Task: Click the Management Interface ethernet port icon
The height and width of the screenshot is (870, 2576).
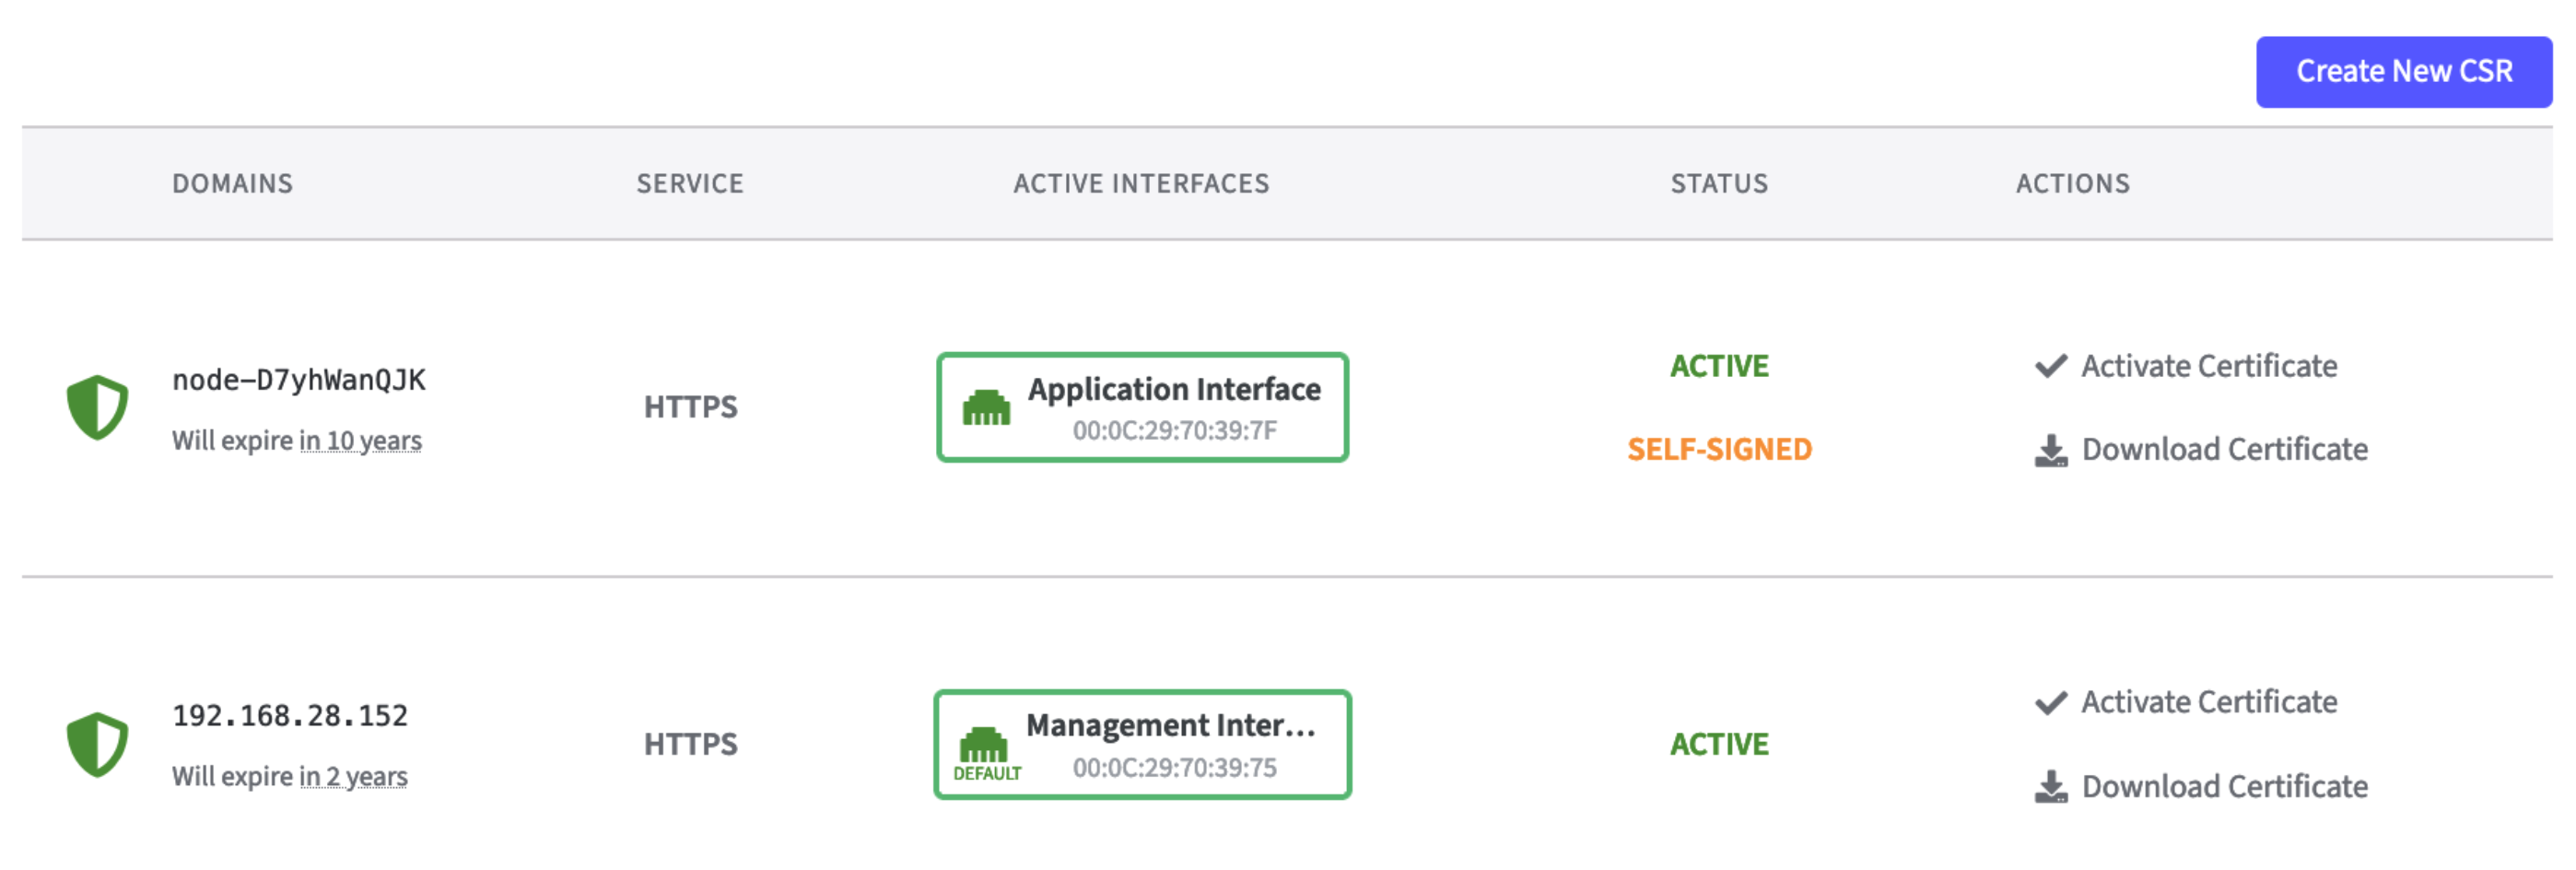Action: click(x=983, y=744)
